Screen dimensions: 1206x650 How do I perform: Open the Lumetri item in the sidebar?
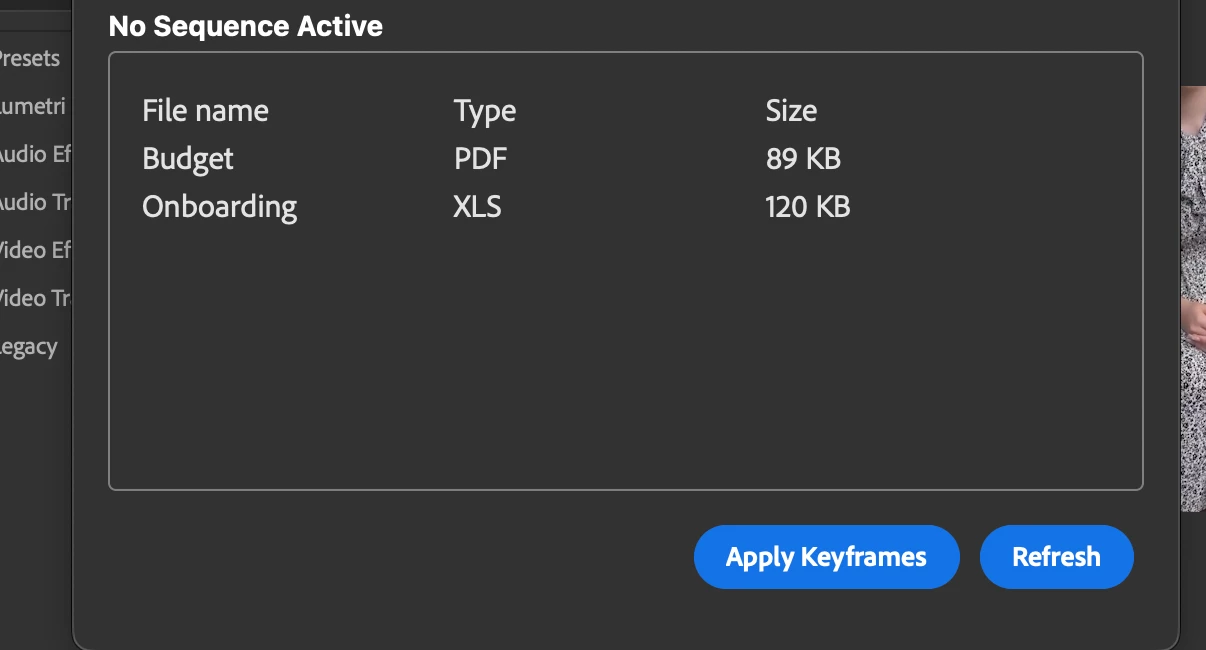pyautogui.click(x=33, y=106)
